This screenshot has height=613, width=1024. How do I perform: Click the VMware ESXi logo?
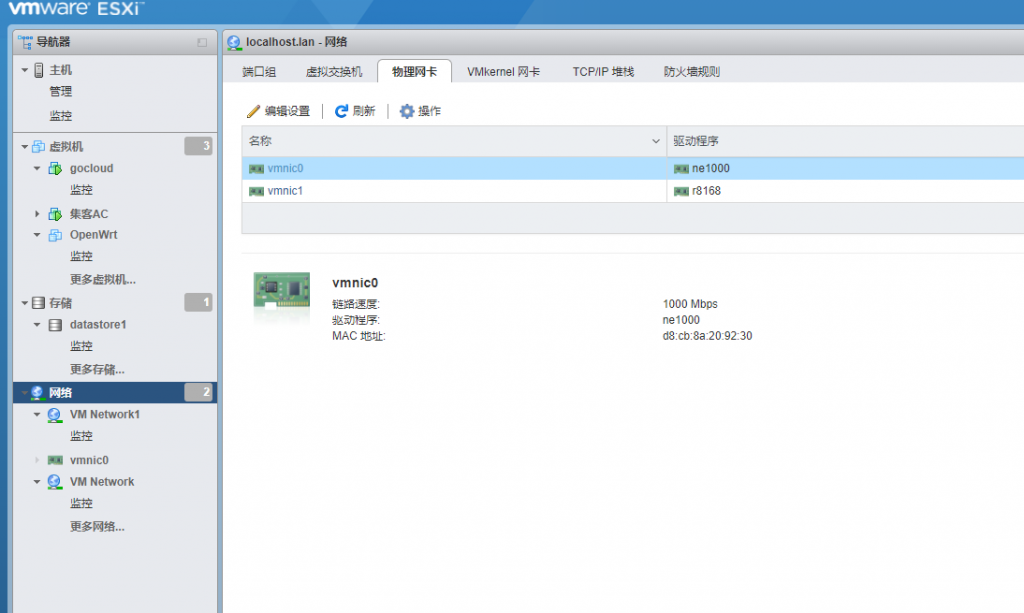click(76, 8)
